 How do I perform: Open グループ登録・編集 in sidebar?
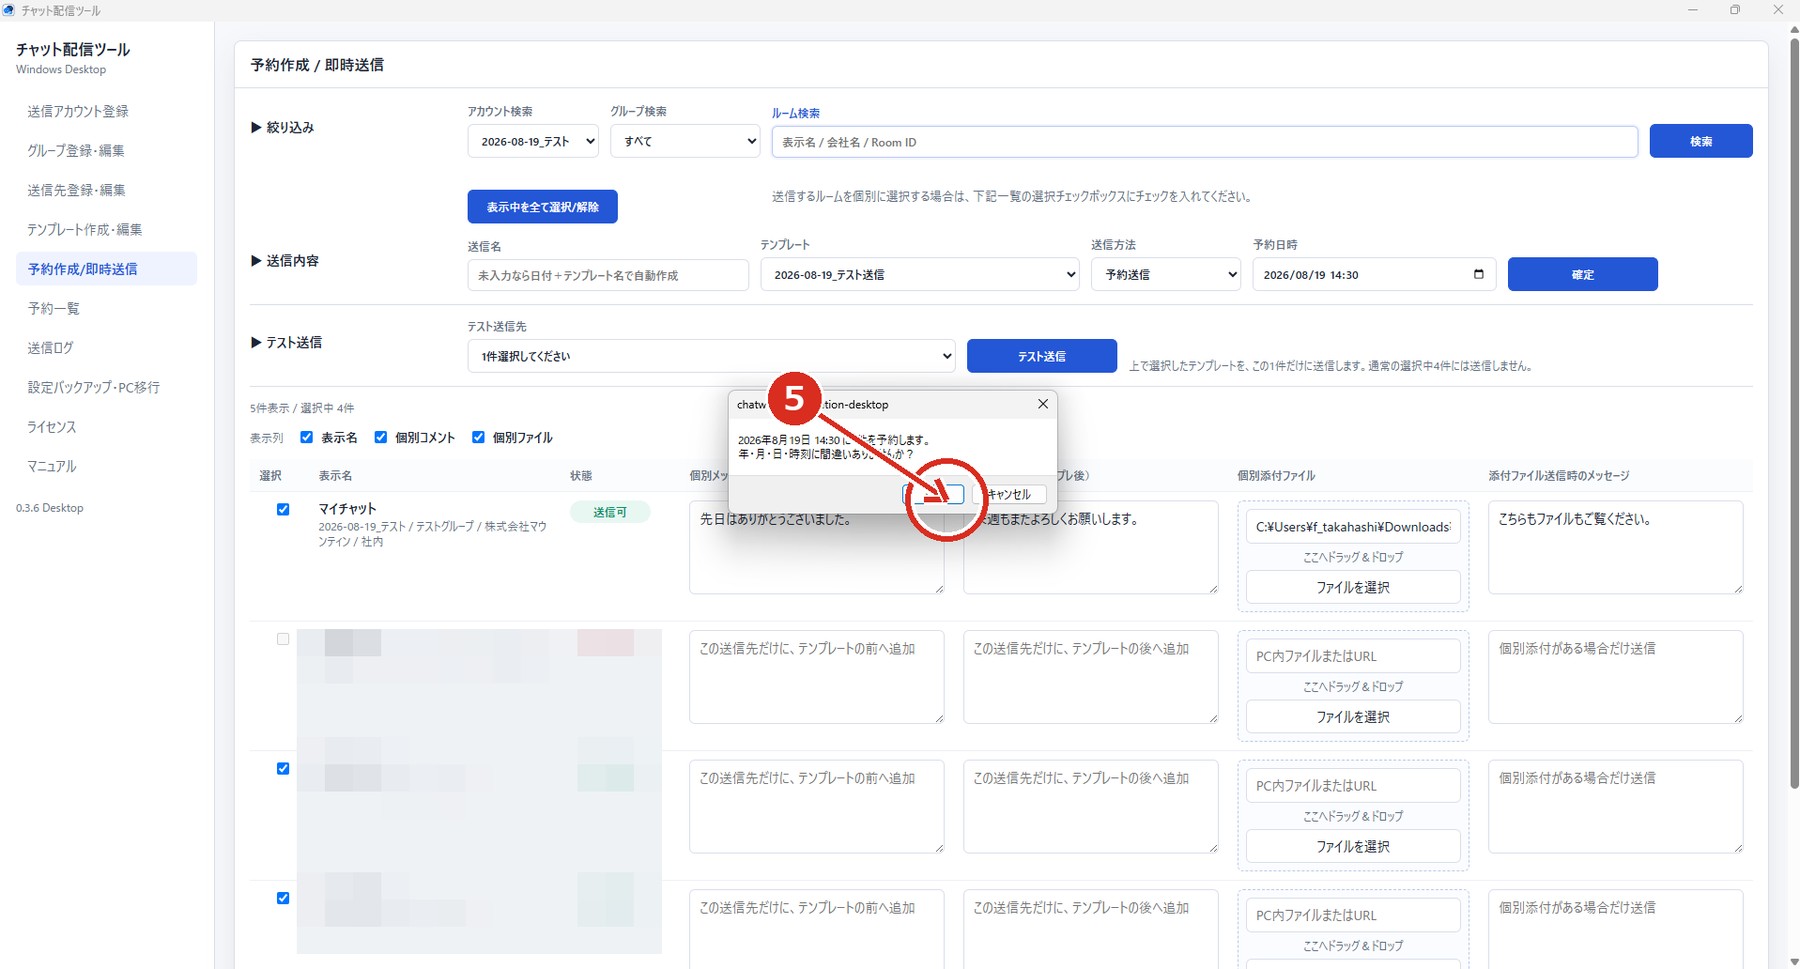coord(76,151)
